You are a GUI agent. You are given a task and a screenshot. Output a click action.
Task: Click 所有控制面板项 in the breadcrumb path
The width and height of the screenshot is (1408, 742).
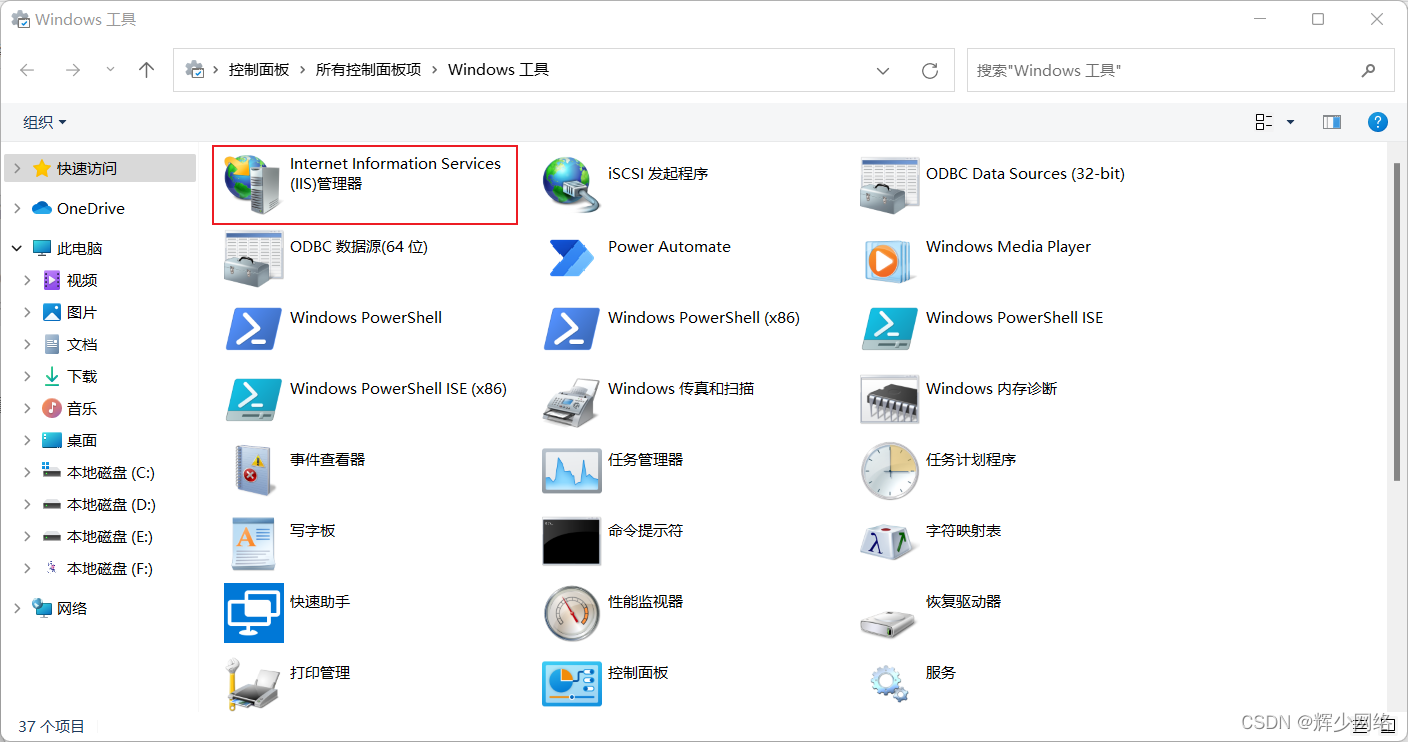(369, 70)
